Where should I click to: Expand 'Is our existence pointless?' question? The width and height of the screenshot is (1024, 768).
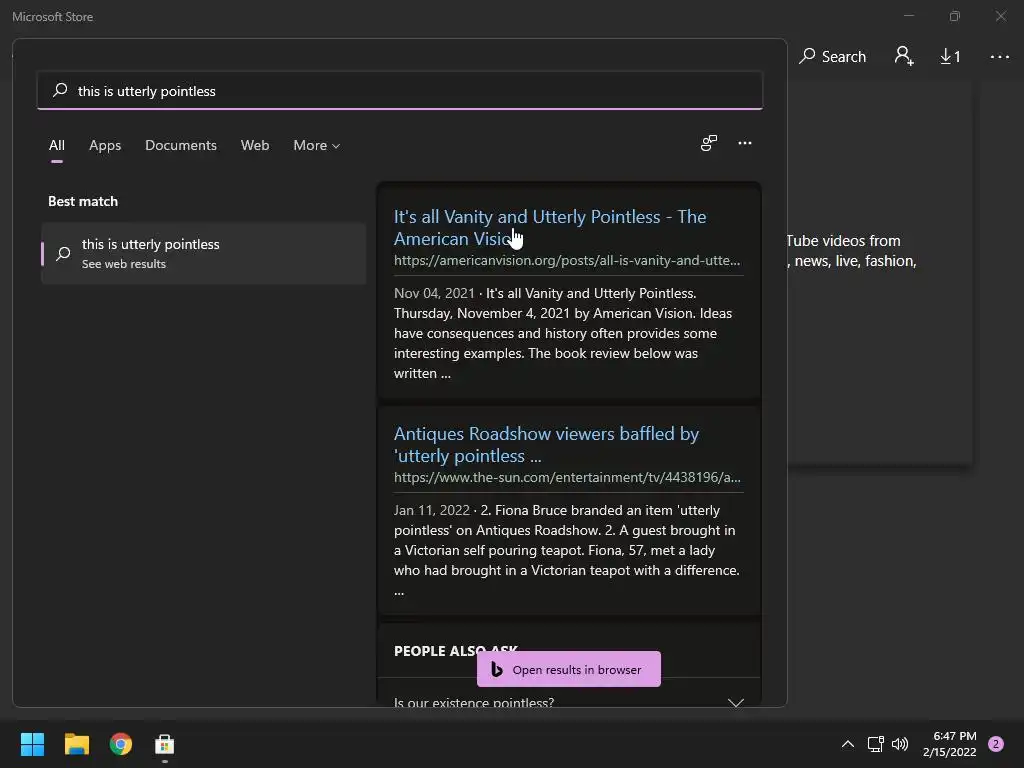click(569, 703)
